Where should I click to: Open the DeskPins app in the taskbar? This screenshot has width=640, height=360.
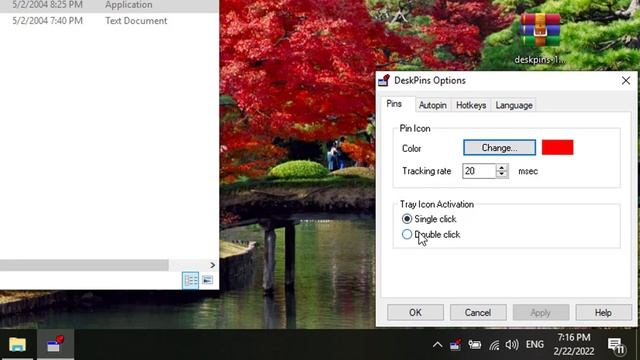[x=56, y=345]
